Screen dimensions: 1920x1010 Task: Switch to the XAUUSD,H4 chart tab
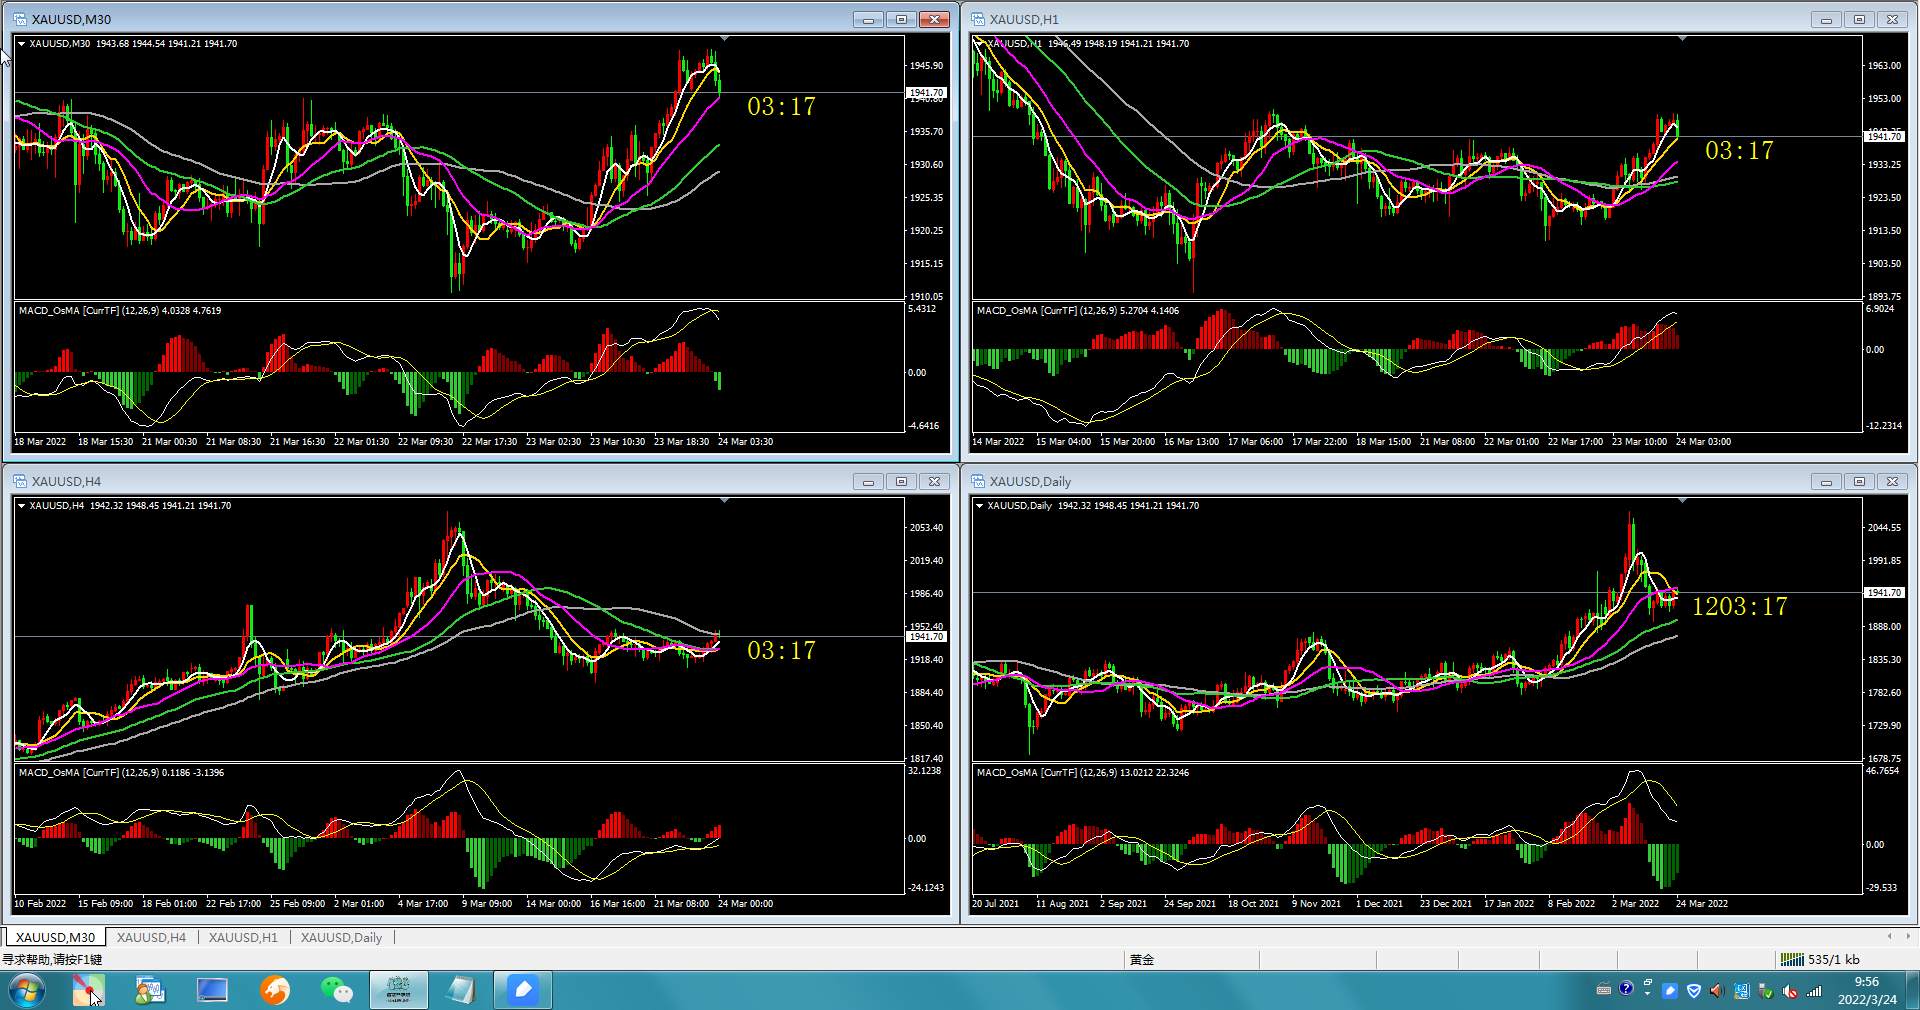pyautogui.click(x=151, y=937)
